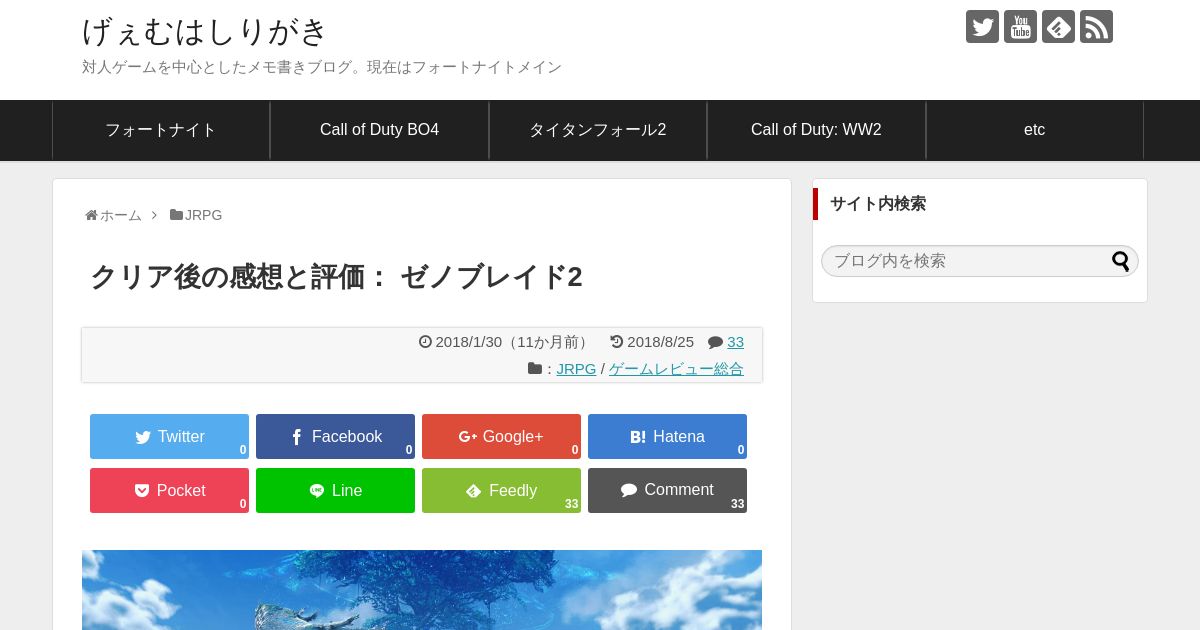Open the タイタンフォール2 menu item
1200x630 pixels.
pos(598,130)
